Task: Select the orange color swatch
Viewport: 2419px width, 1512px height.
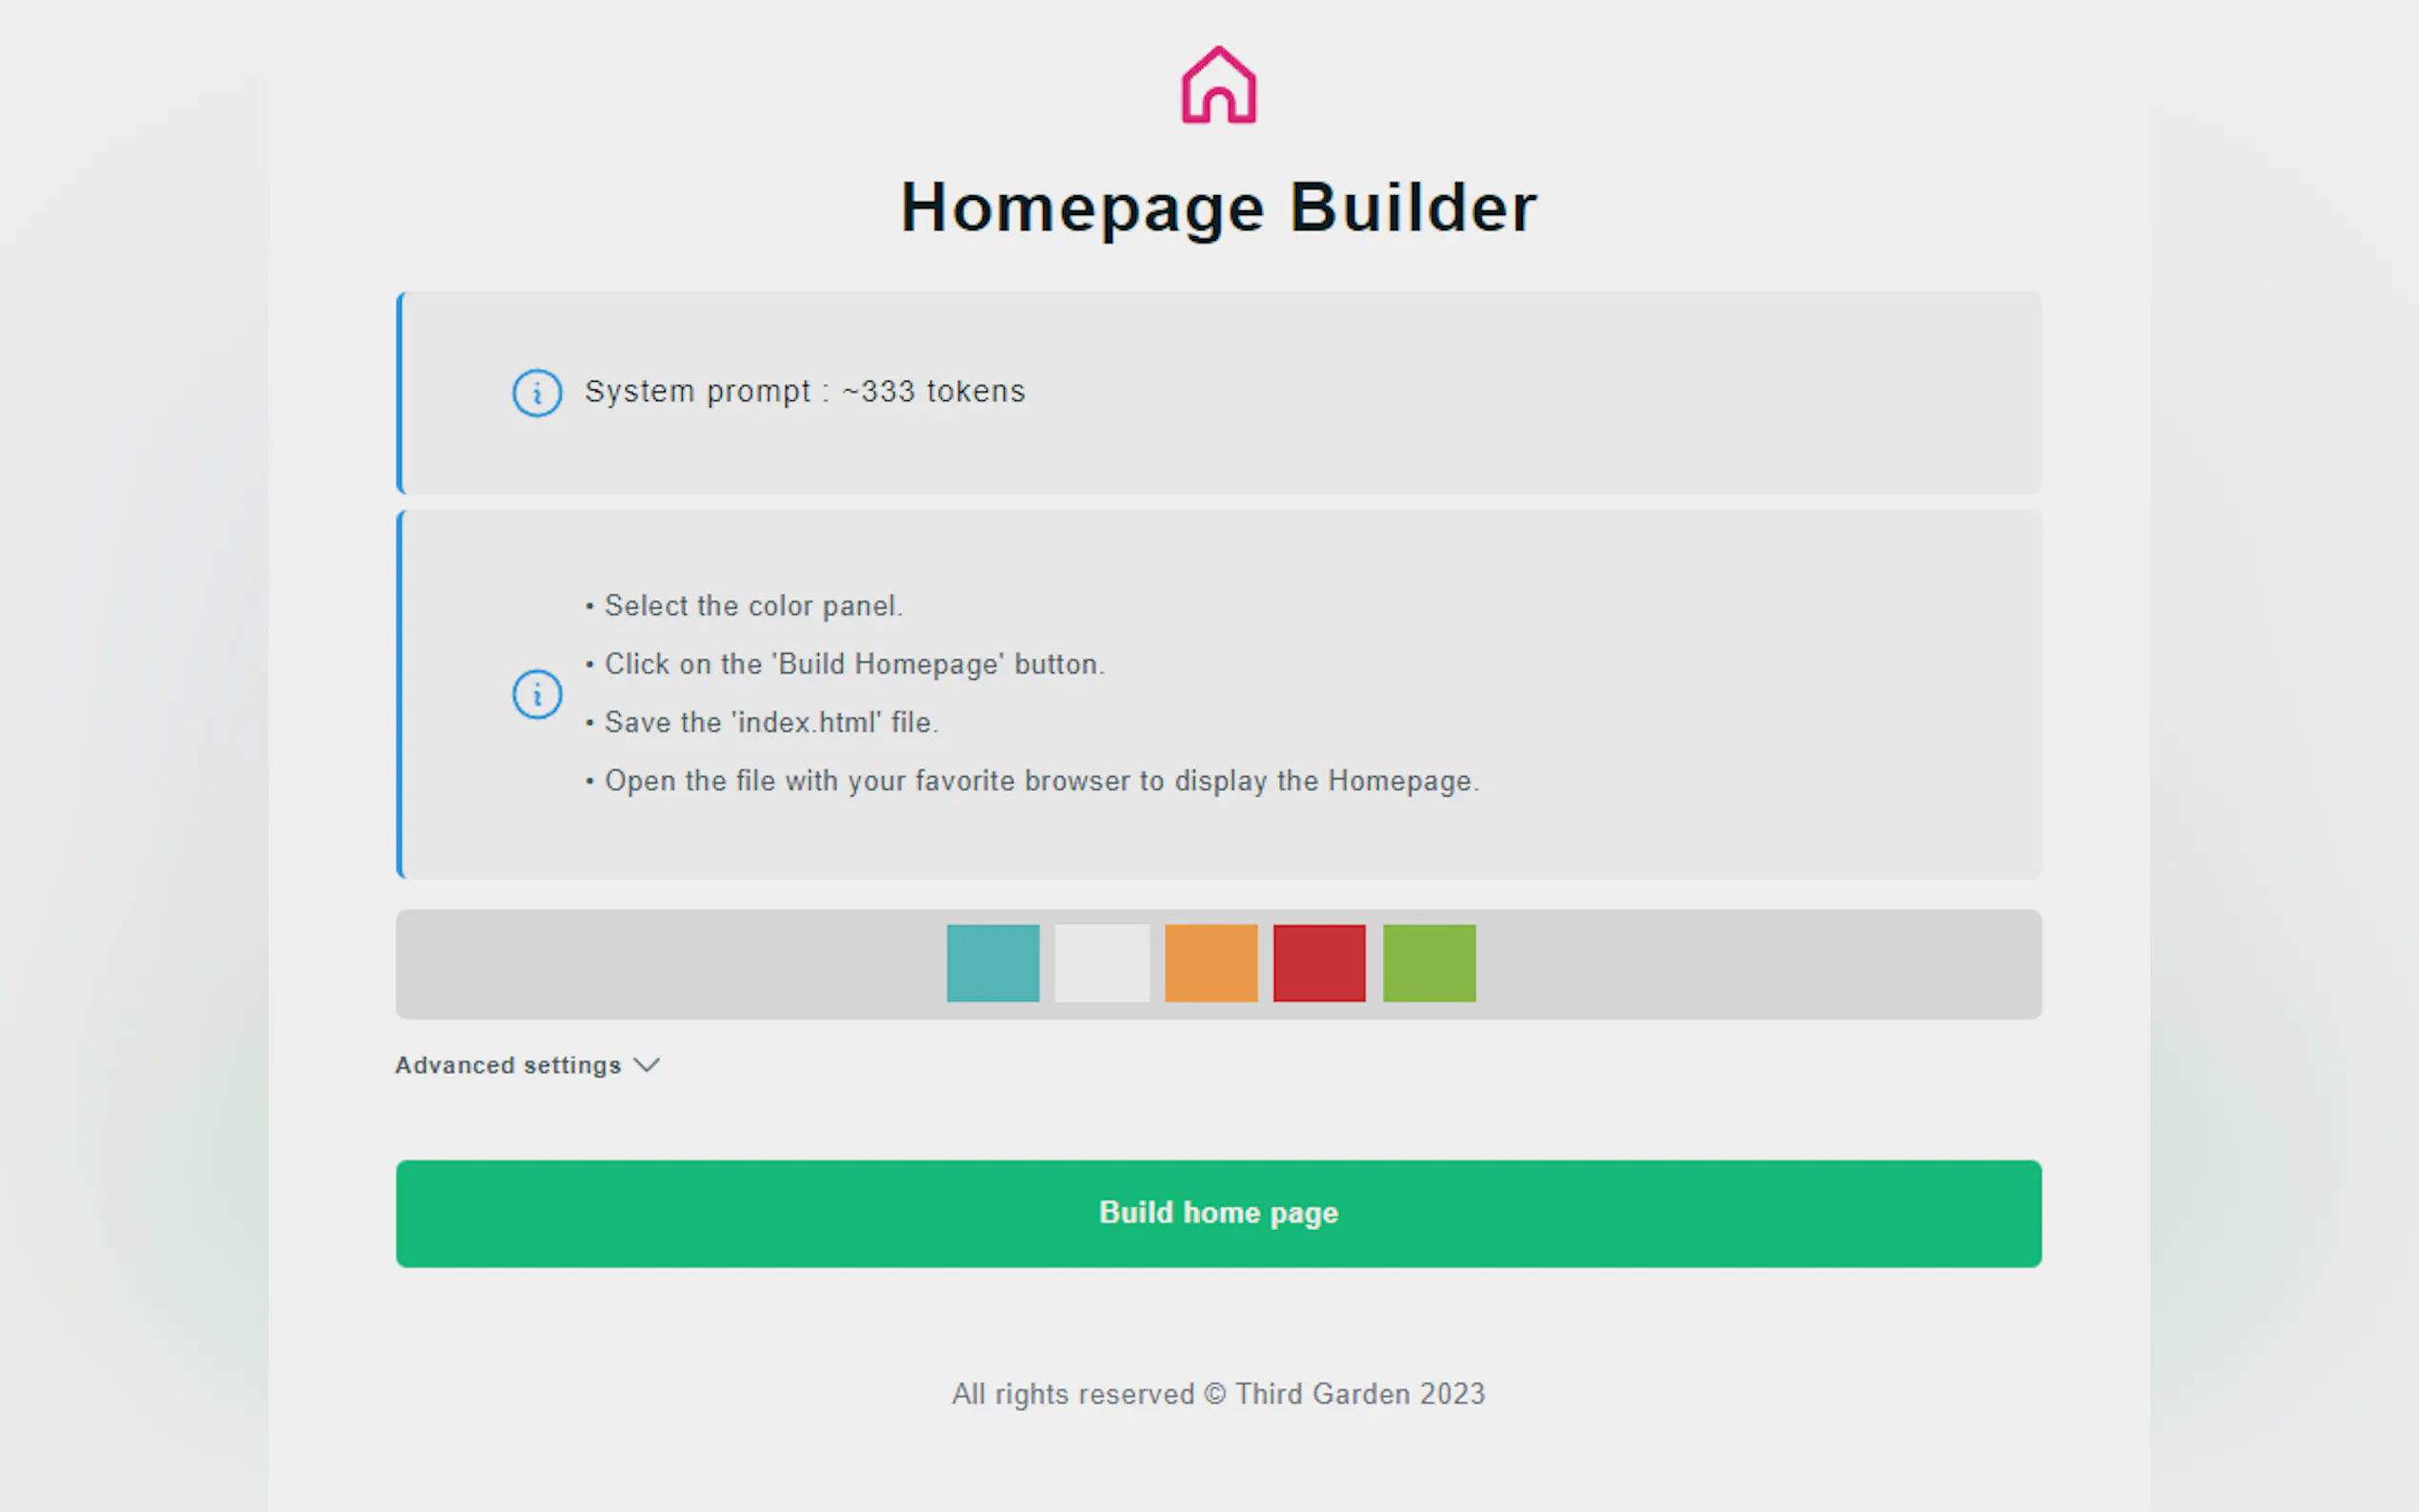Action: click(1210, 963)
